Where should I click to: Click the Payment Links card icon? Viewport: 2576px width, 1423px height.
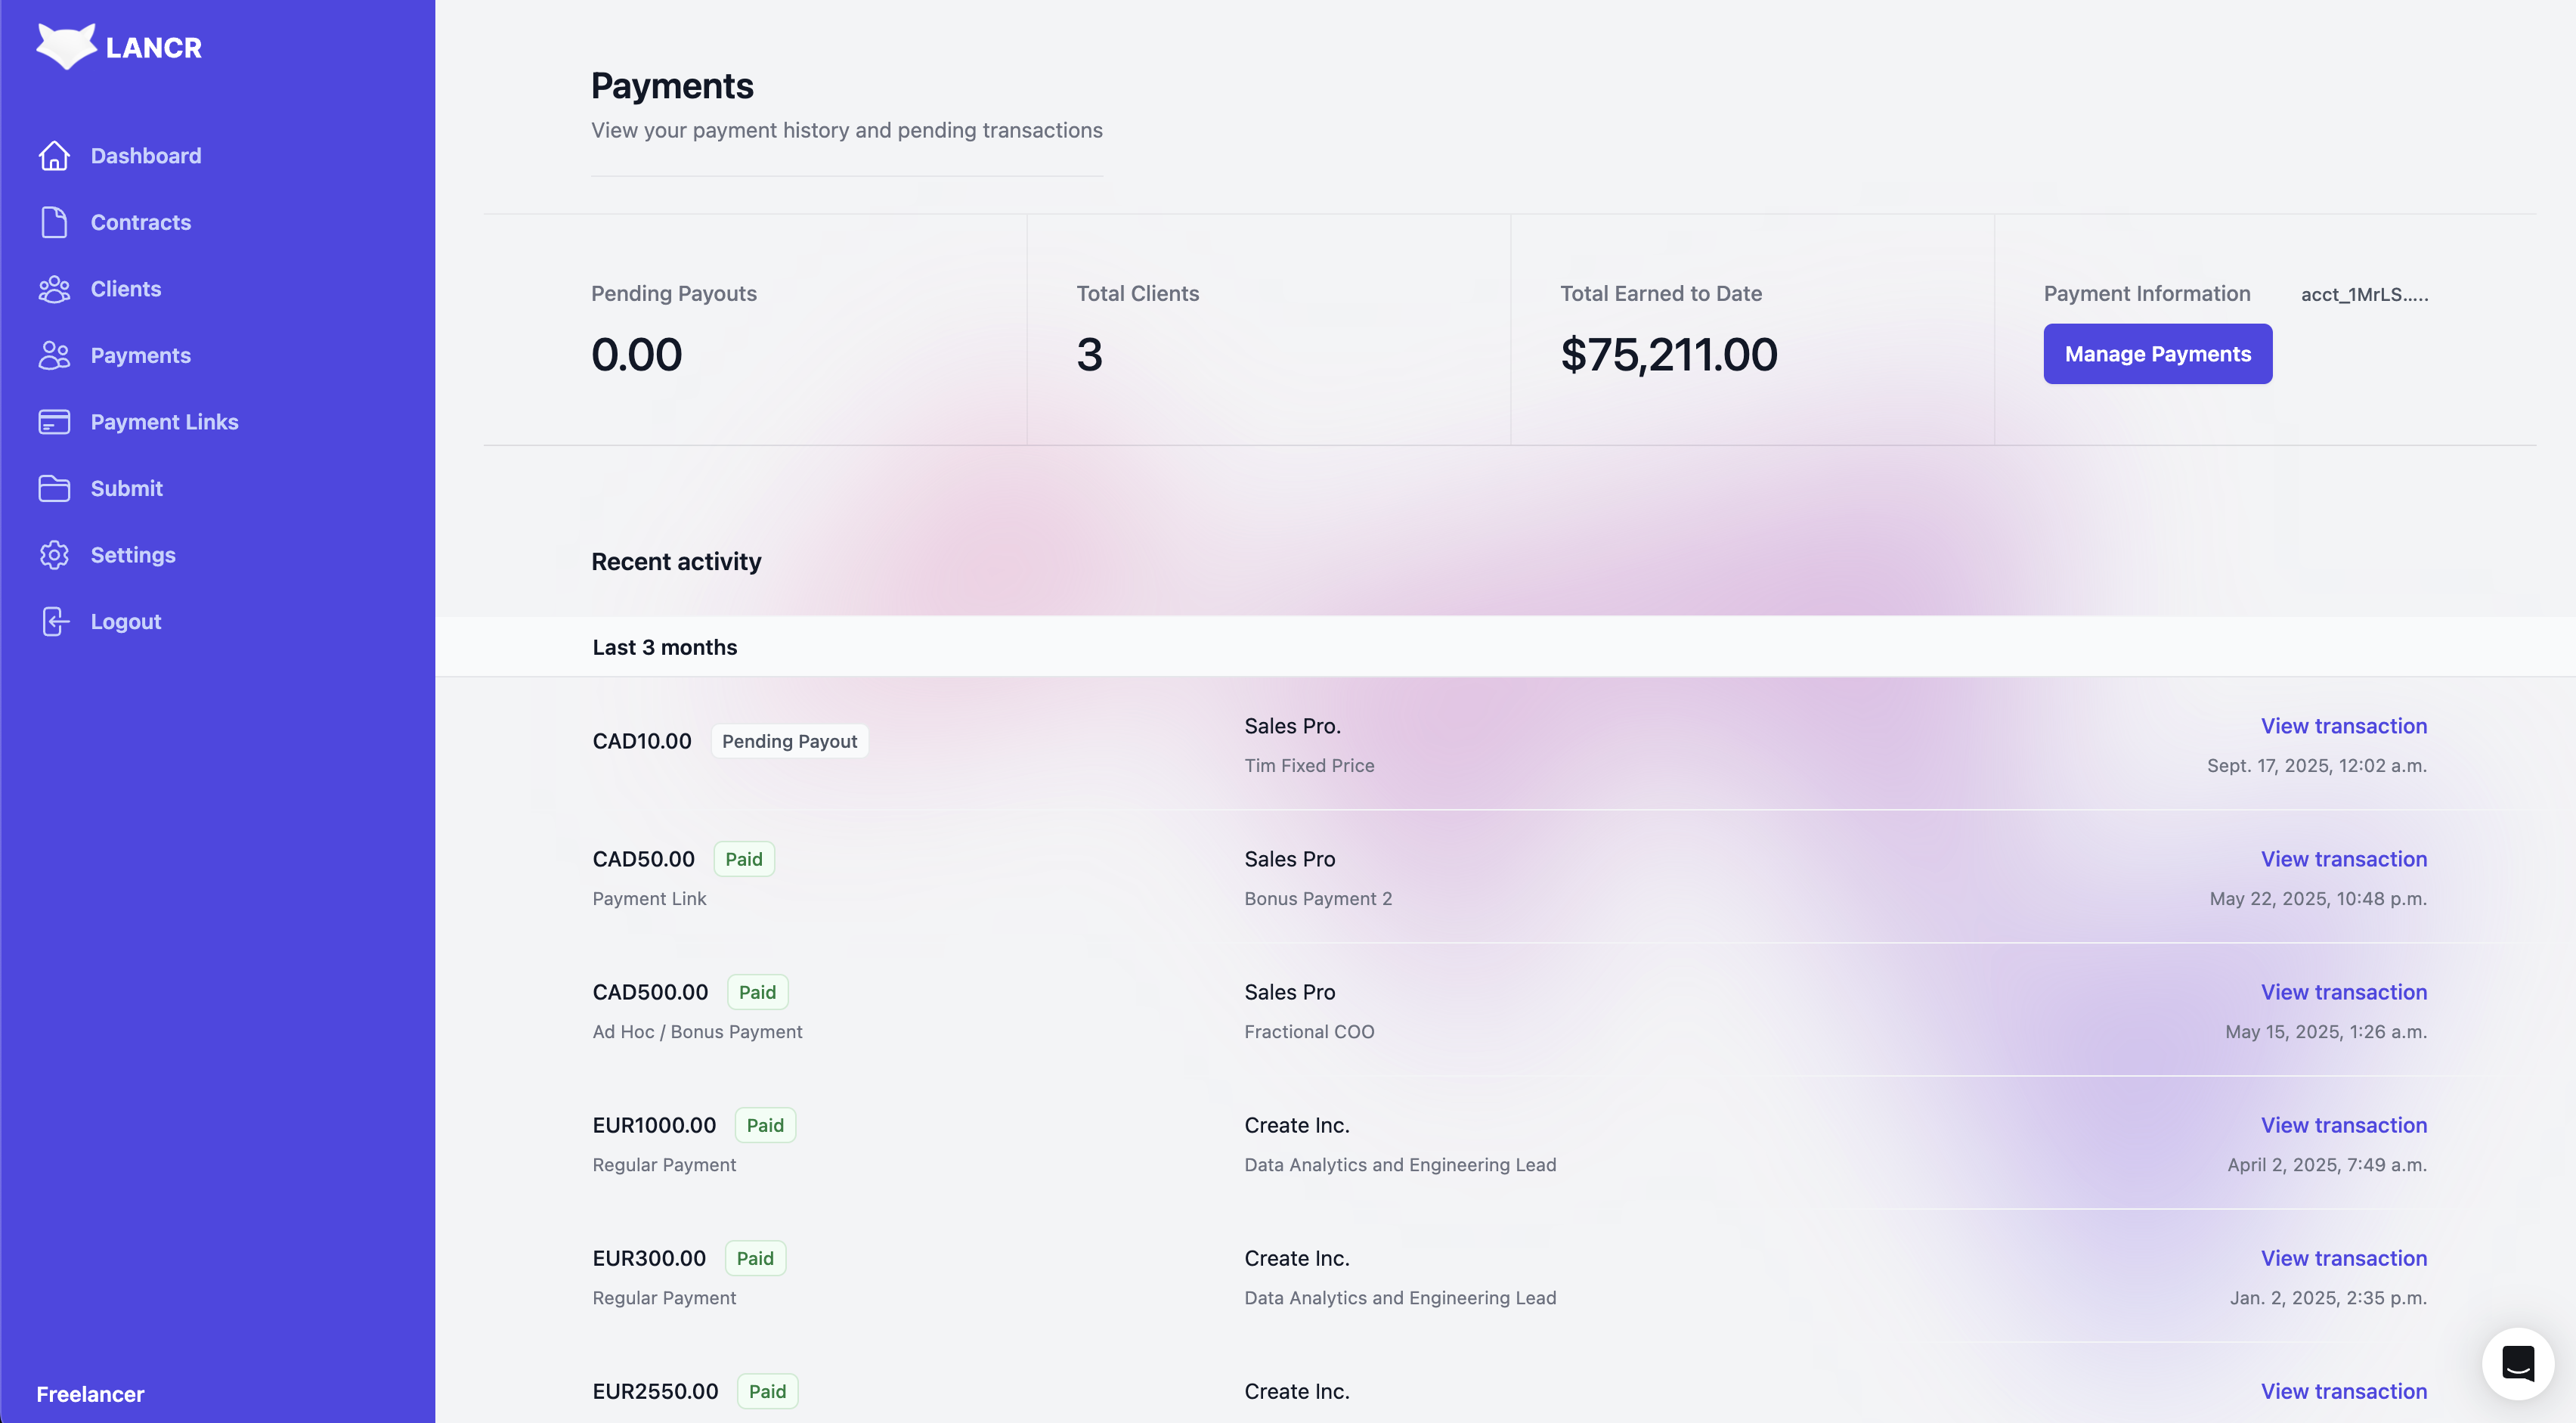click(54, 422)
